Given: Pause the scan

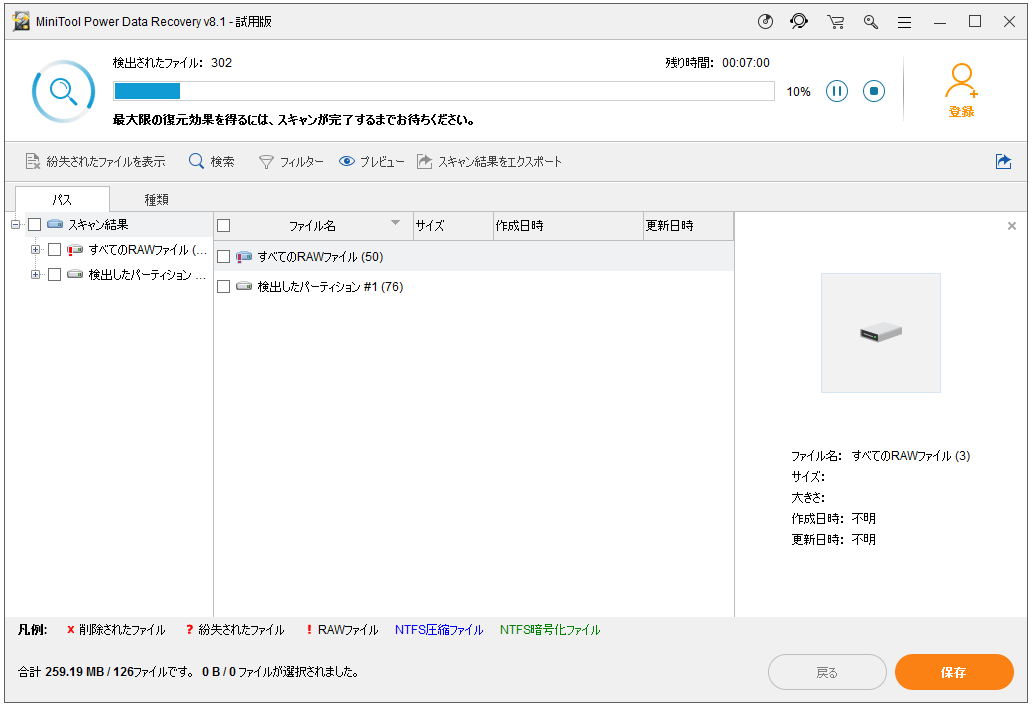Looking at the screenshot, I should 837,91.
